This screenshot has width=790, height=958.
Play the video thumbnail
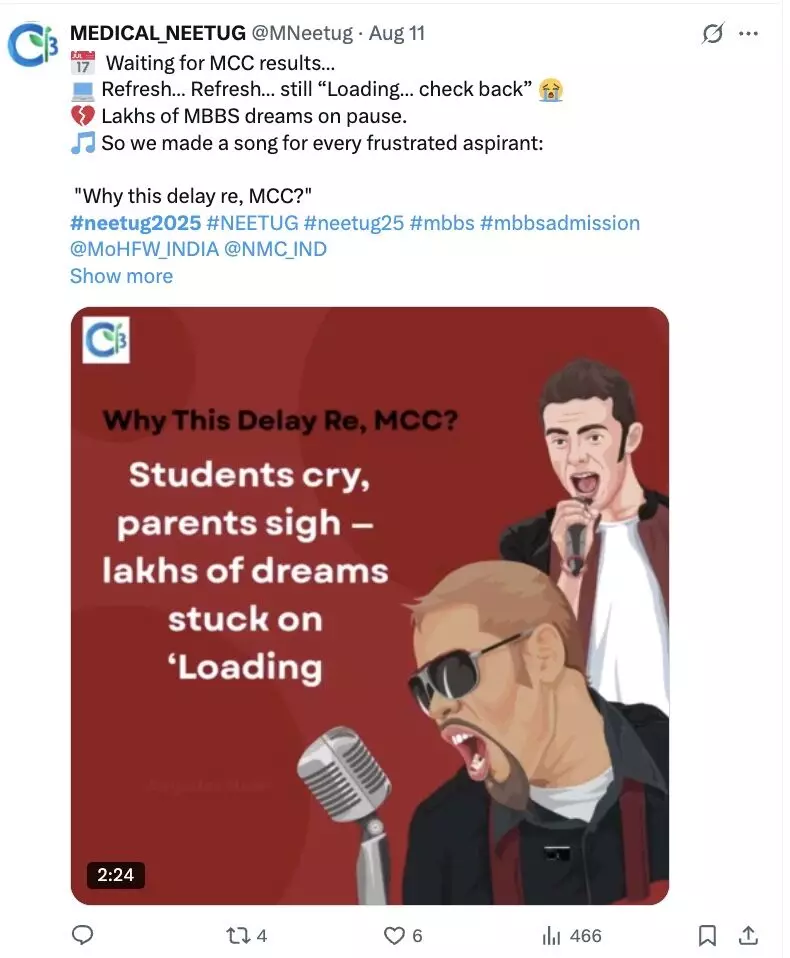point(370,605)
